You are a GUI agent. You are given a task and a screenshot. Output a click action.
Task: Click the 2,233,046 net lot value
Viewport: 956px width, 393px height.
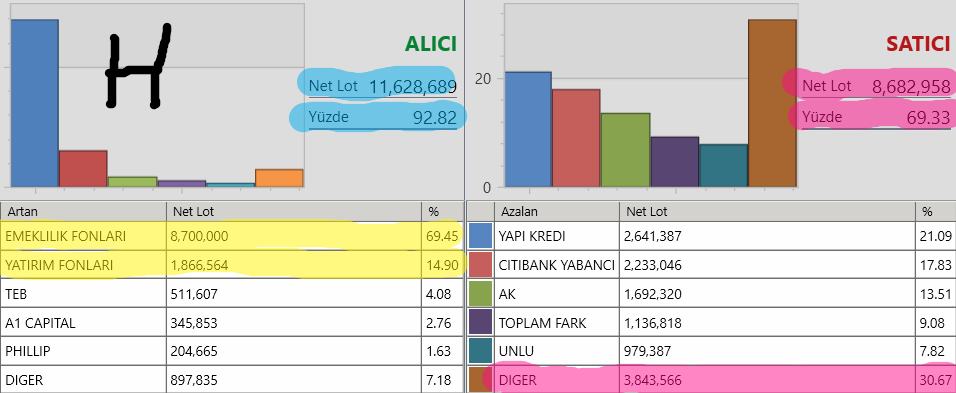tap(653, 265)
